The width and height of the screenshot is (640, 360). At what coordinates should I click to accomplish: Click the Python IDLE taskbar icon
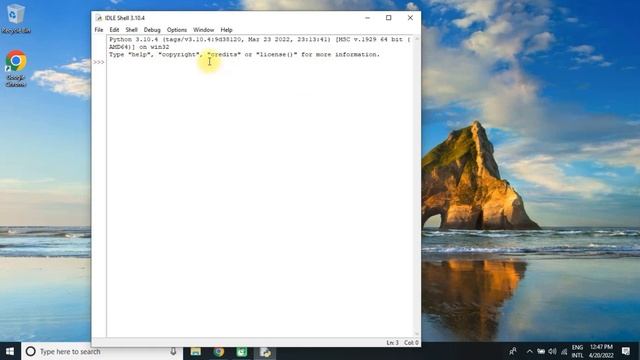[265, 351]
